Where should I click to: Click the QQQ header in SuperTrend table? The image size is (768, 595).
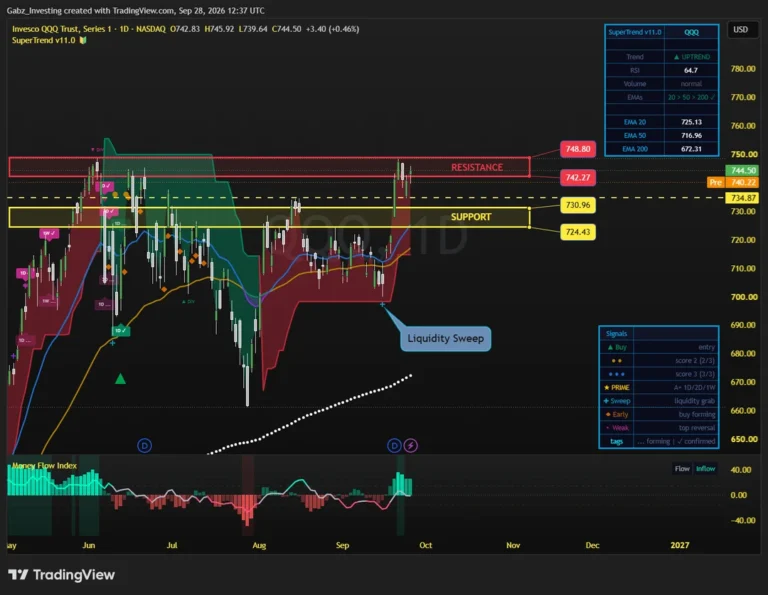pyautogui.click(x=691, y=32)
